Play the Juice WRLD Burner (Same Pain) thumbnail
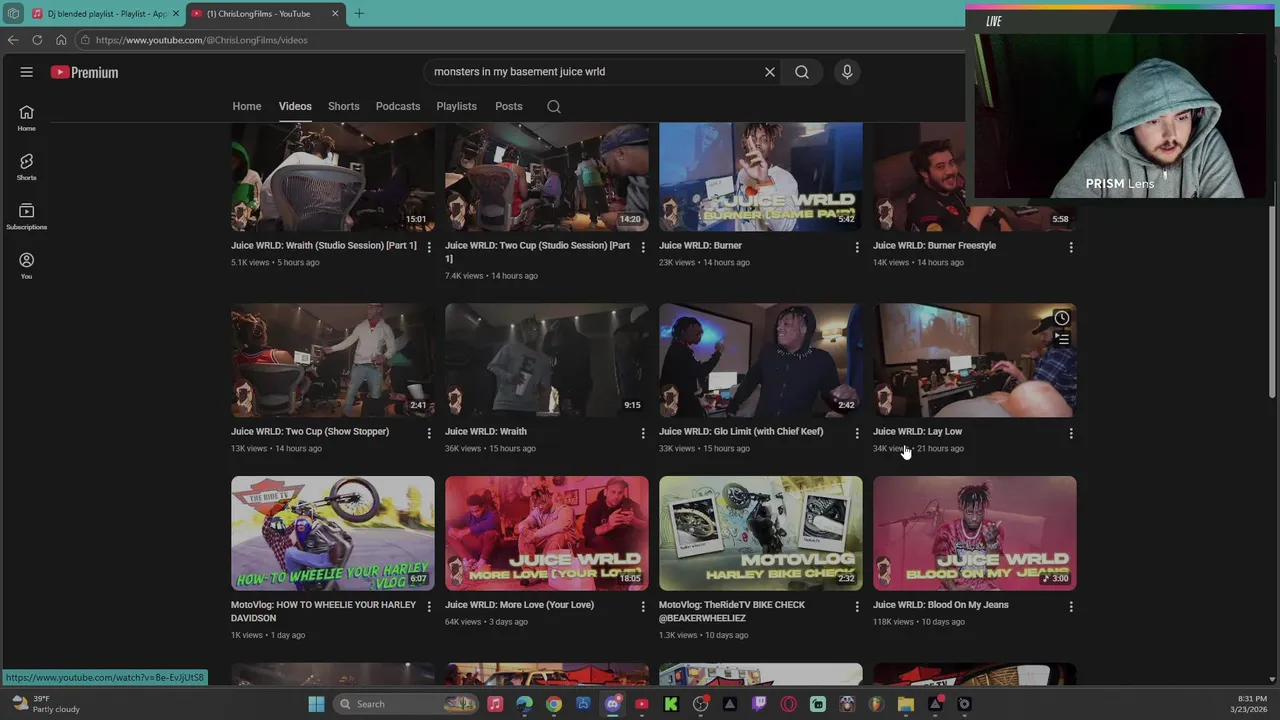Viewport: 1280px width, 720px height. (x=761, y=177)
